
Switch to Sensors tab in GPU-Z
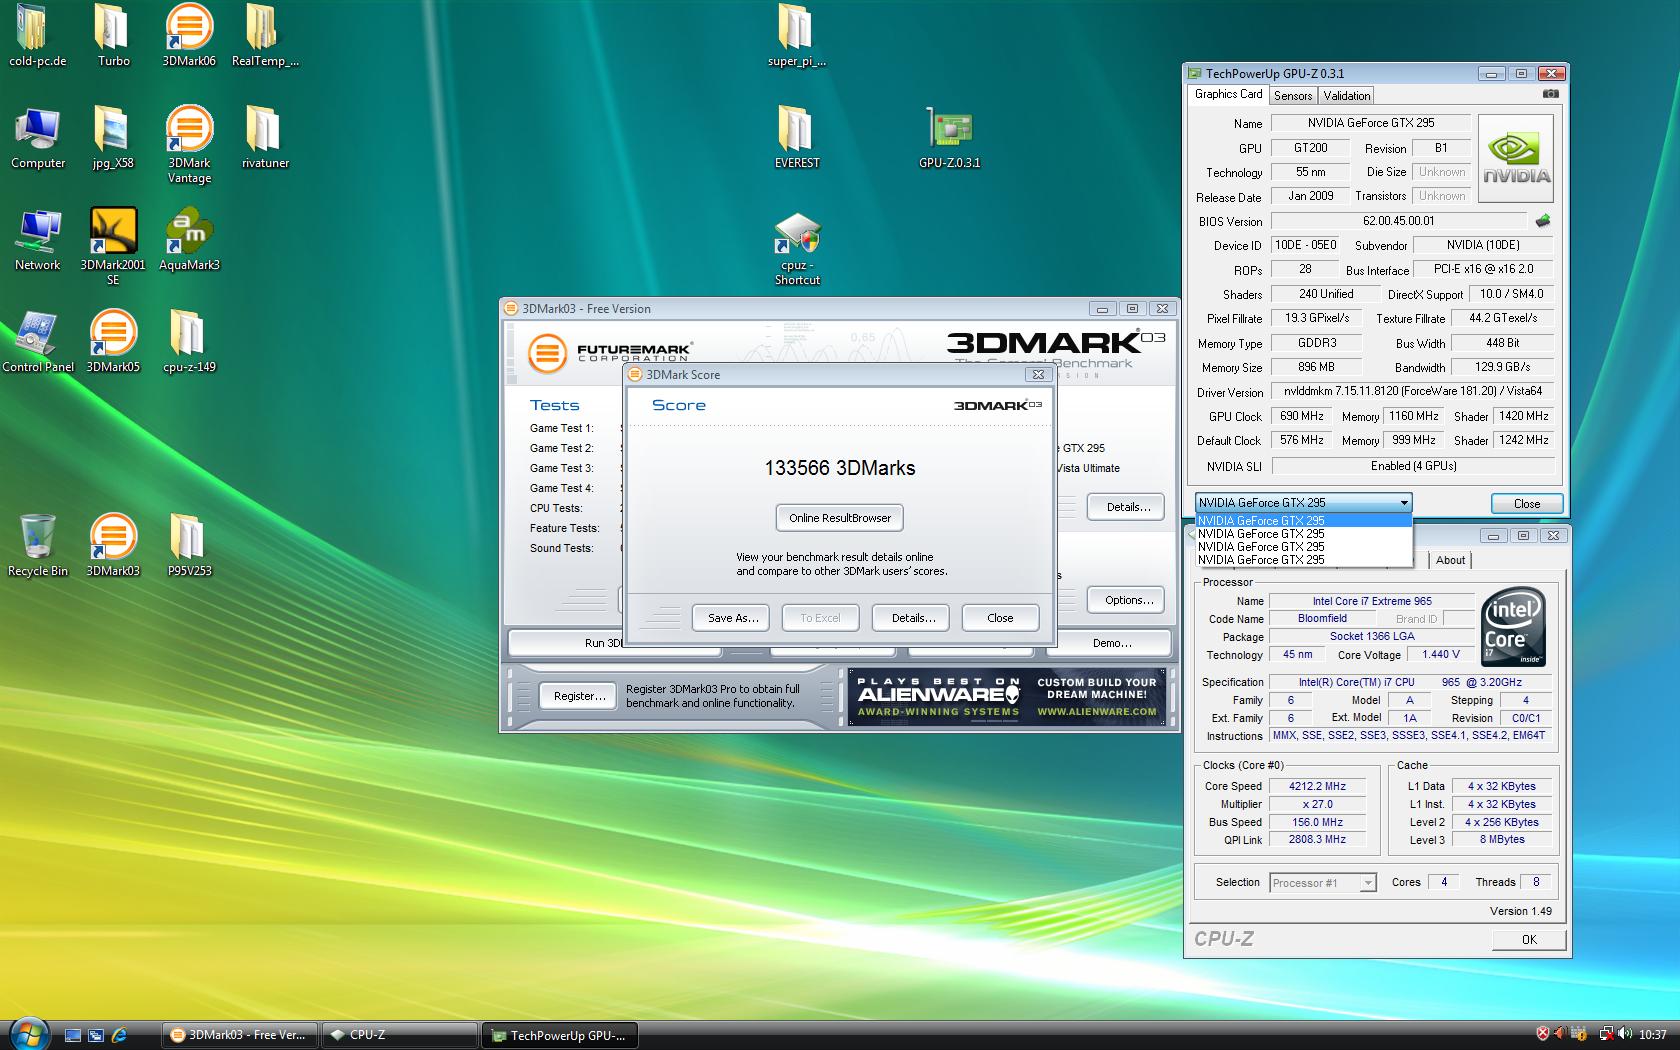click(x=1293, y=96)
